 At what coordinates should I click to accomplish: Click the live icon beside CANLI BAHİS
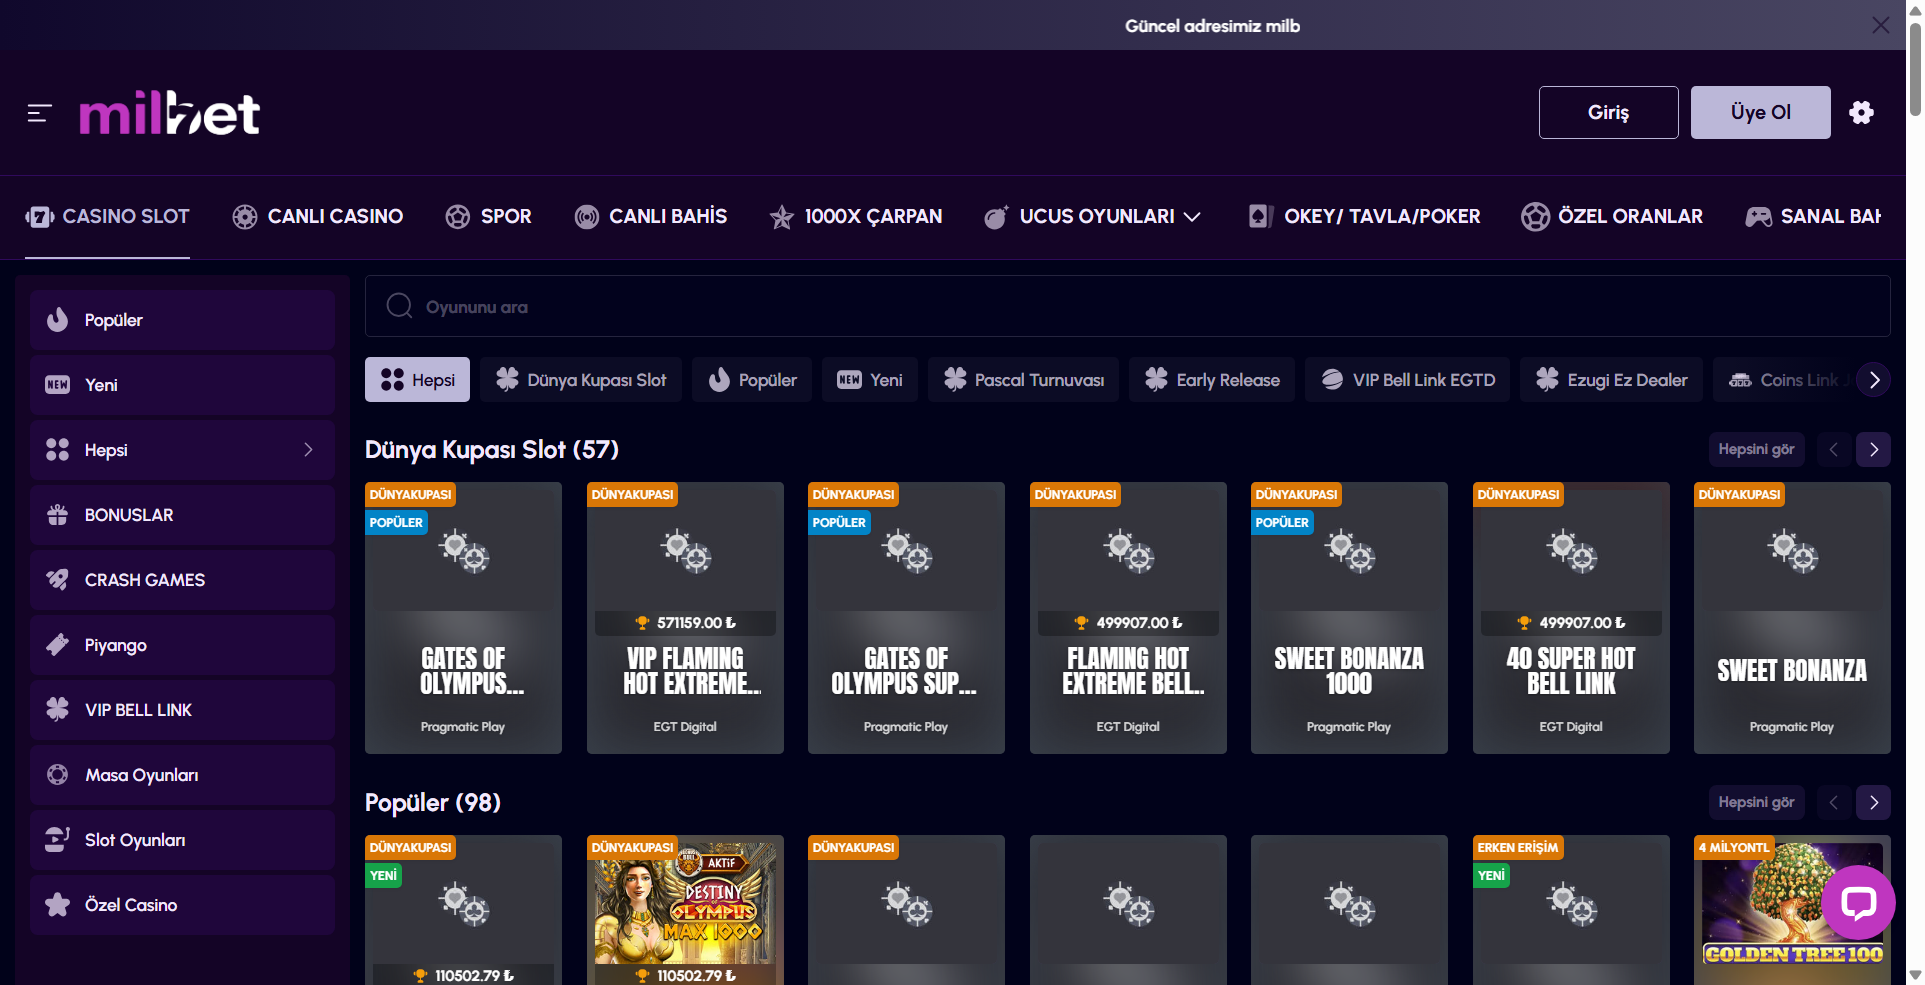(x=587, y=217)
